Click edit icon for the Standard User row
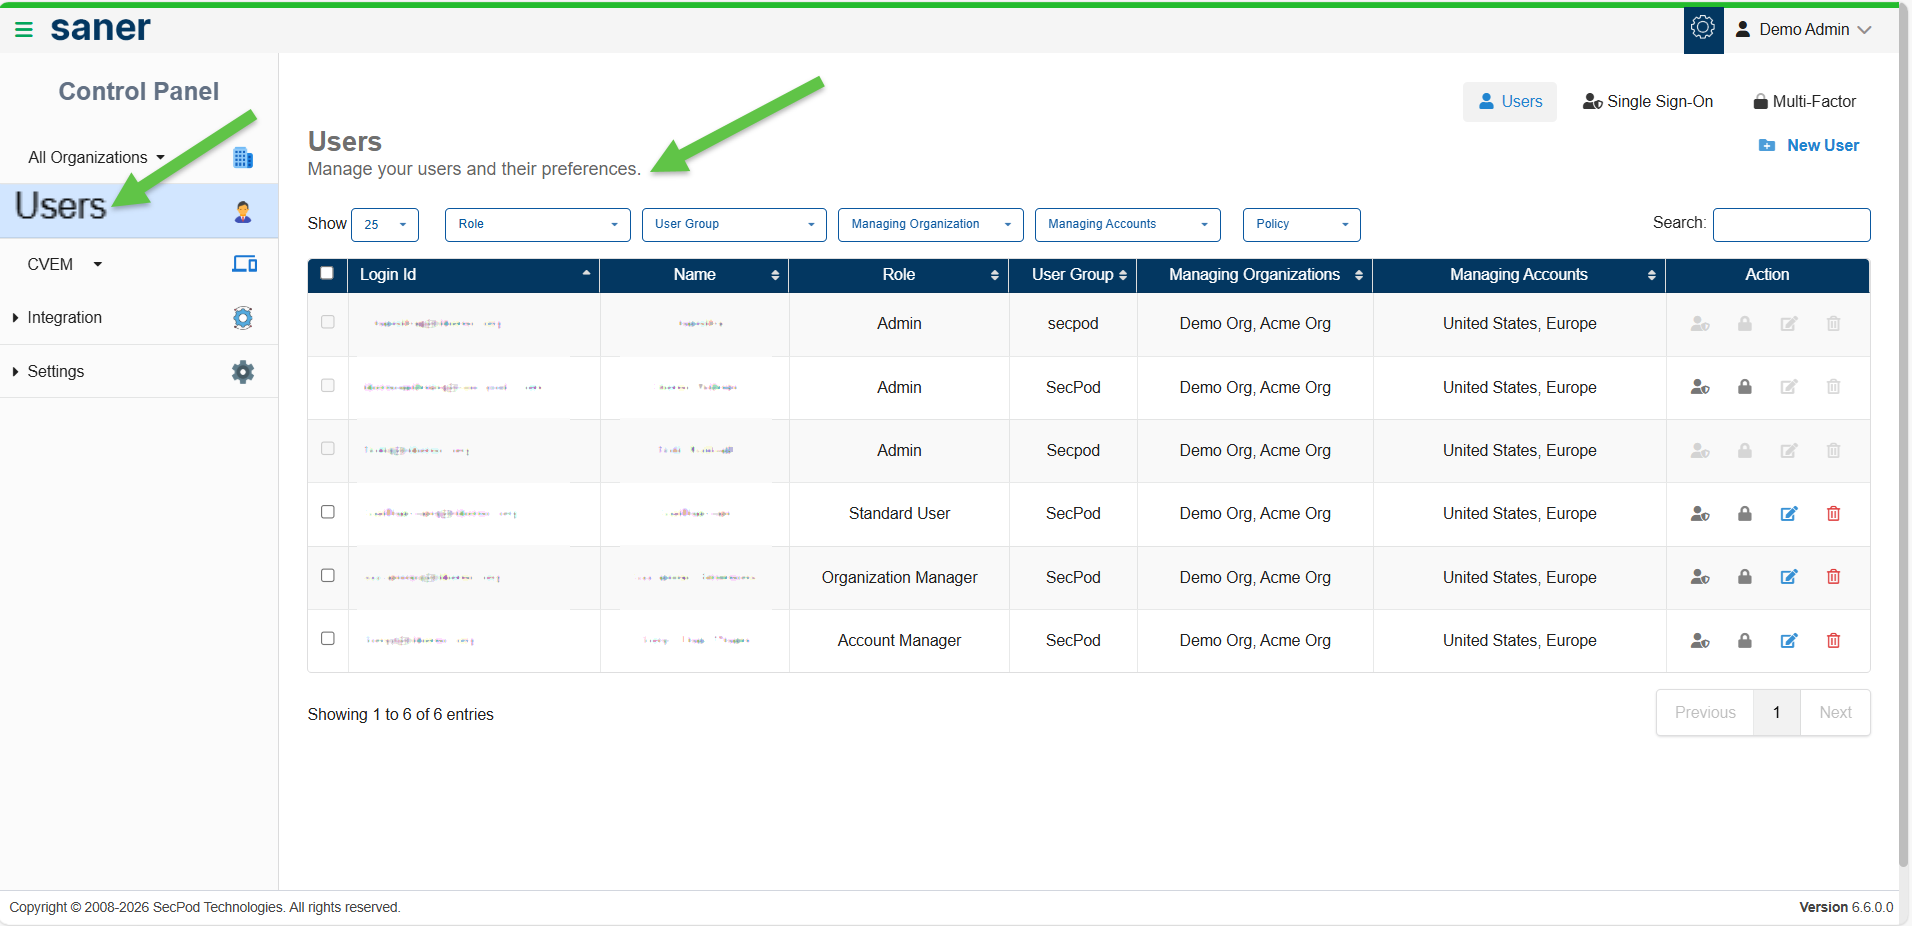Screen dimensions: 1912x926 [x=1788, y=514]
